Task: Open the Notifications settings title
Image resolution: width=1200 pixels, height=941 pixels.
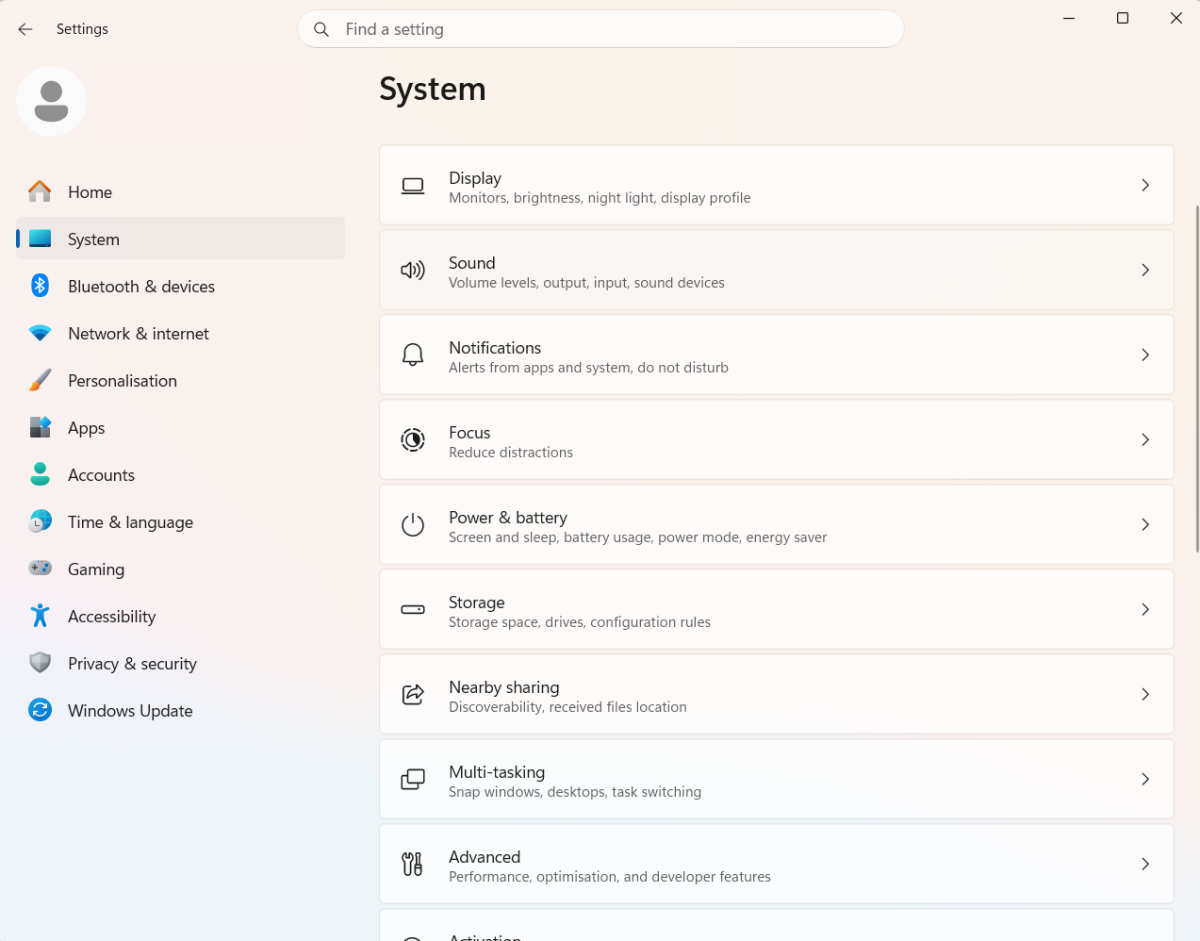Action: pos(495,348)
